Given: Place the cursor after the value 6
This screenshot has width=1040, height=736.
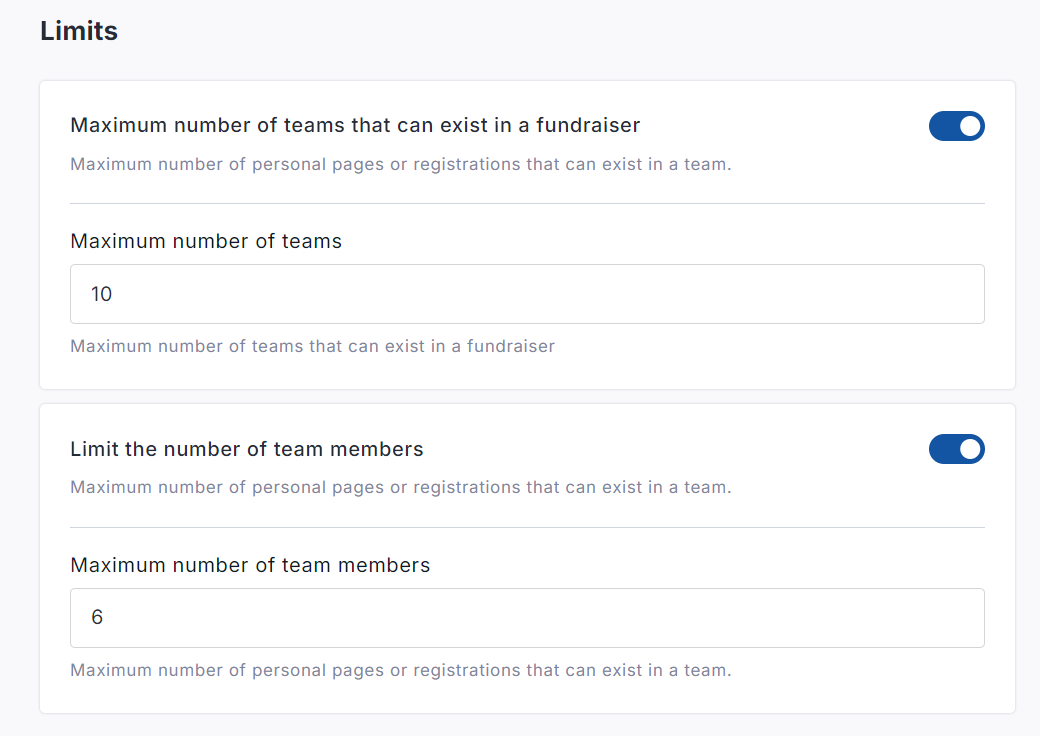Looking at the screenshot, I should click(105, 618).
